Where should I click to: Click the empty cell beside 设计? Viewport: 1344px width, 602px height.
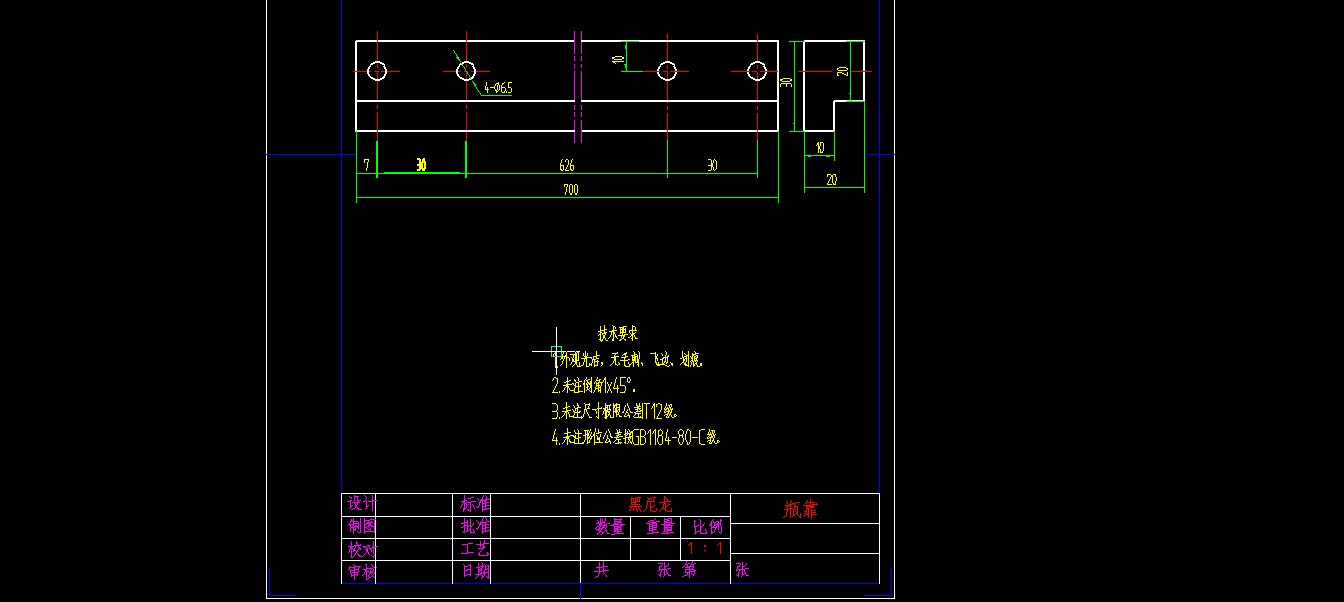pyautogui.click(x=415, y=502)
